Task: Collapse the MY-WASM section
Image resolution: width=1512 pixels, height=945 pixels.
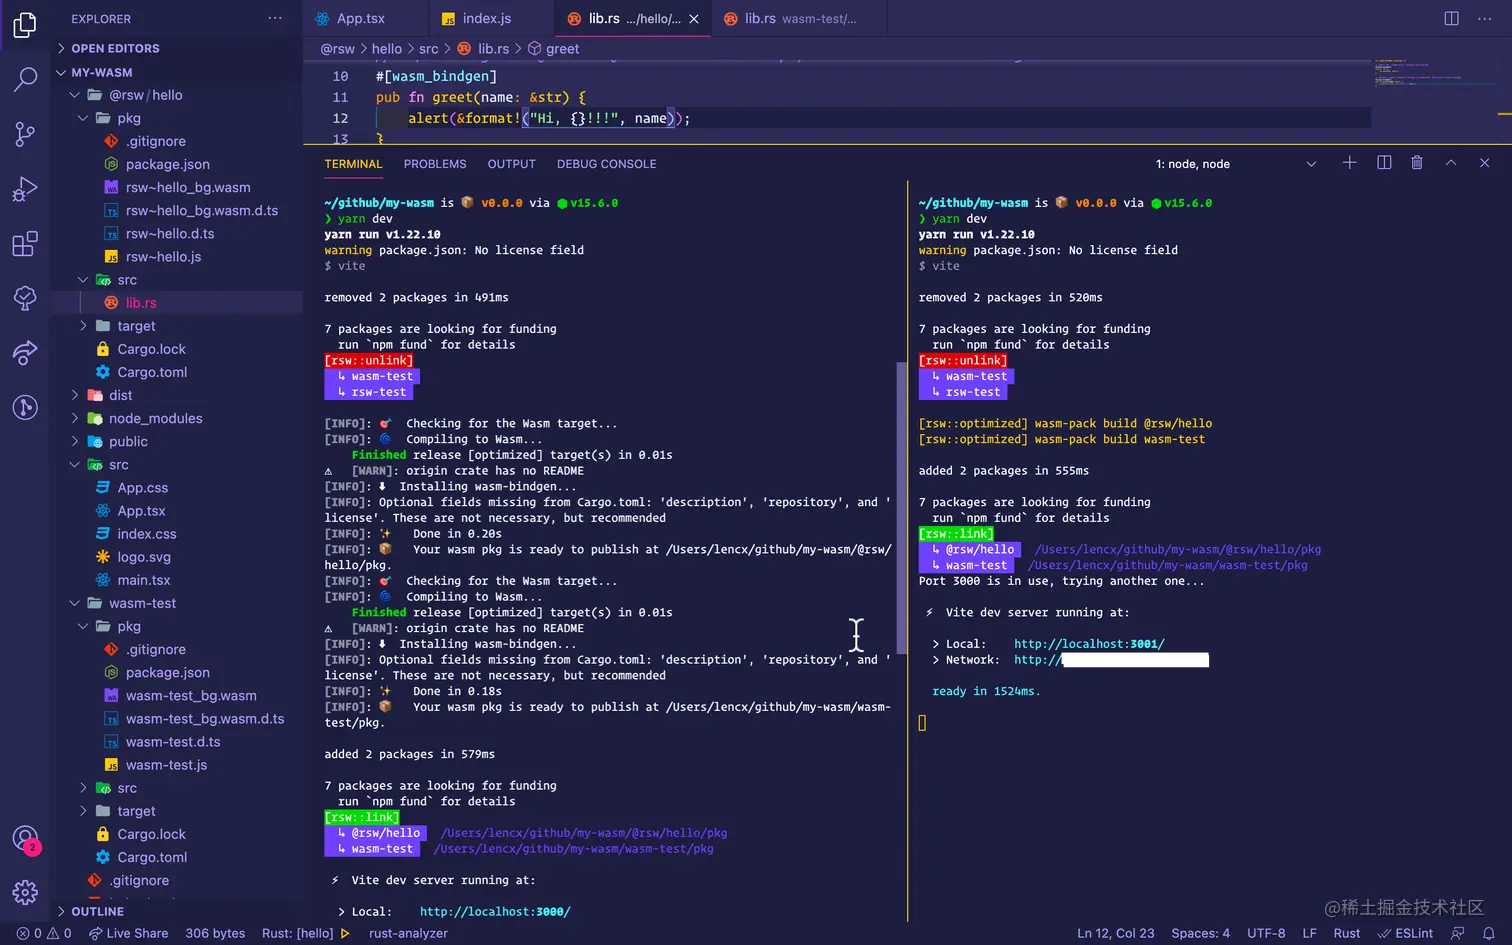Action: point(177,72)
